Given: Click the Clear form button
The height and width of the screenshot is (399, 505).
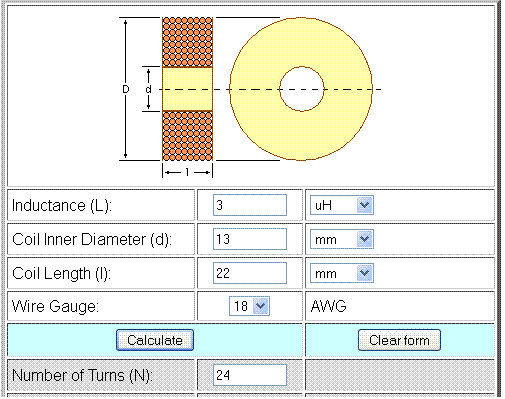Looking at the screenshot, I should [399, 340].
